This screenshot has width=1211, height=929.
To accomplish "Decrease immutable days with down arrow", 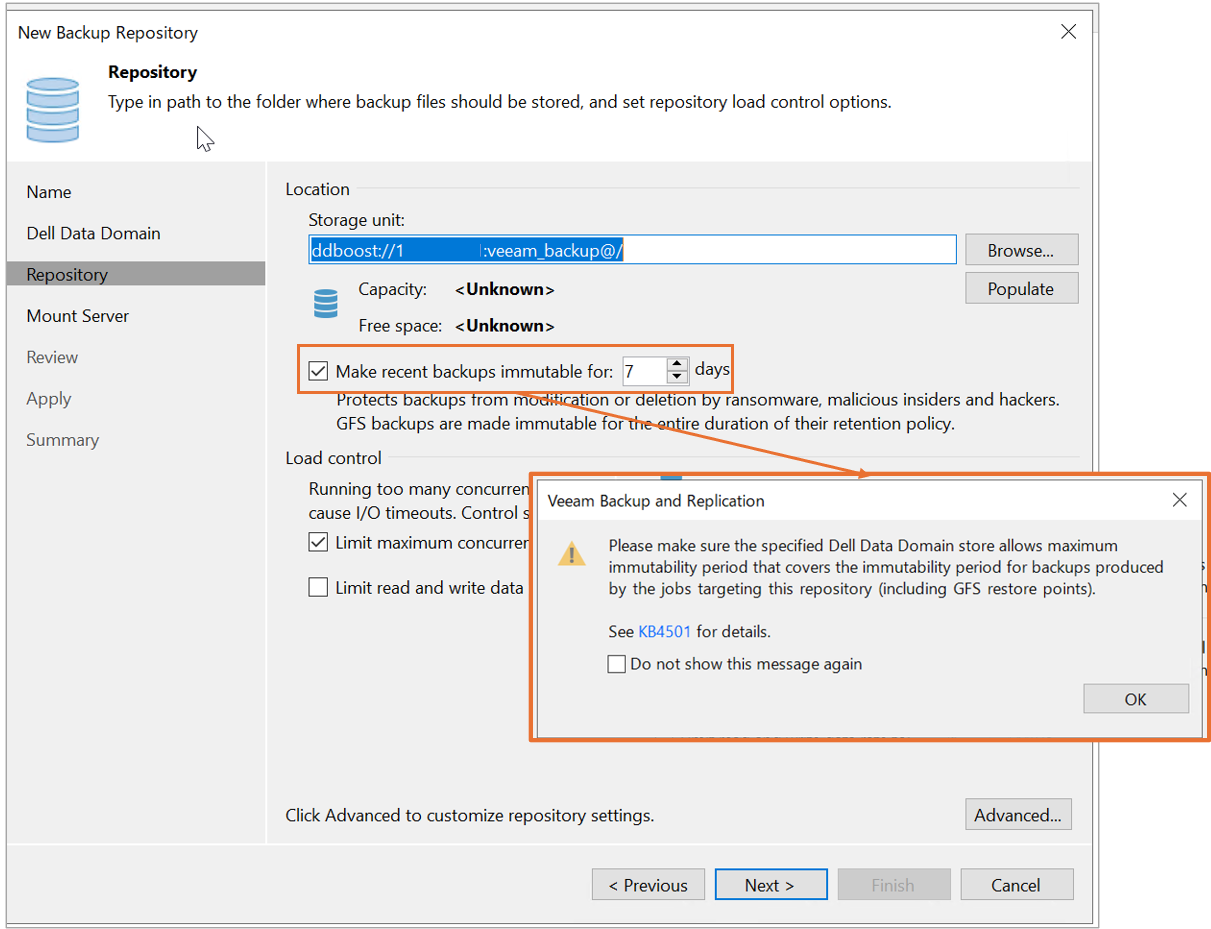I will click(678, 377).
